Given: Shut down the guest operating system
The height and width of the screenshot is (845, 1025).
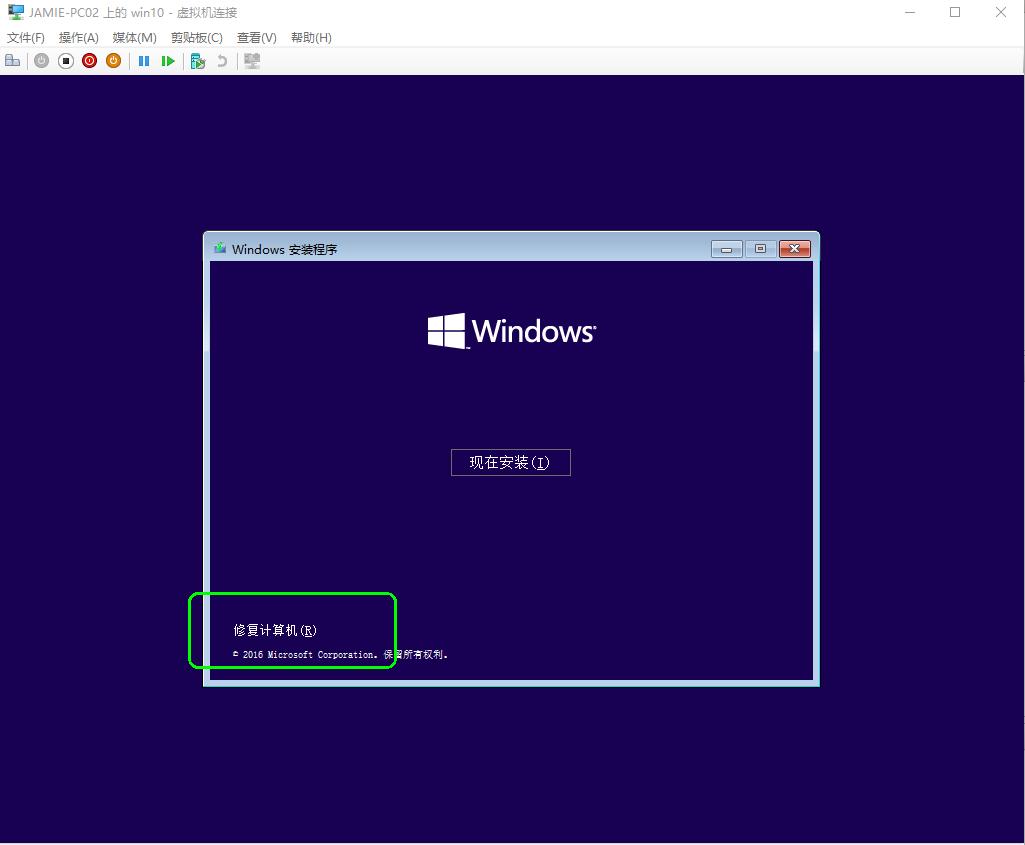Looking at the screenshot, I should pos(89,60).
